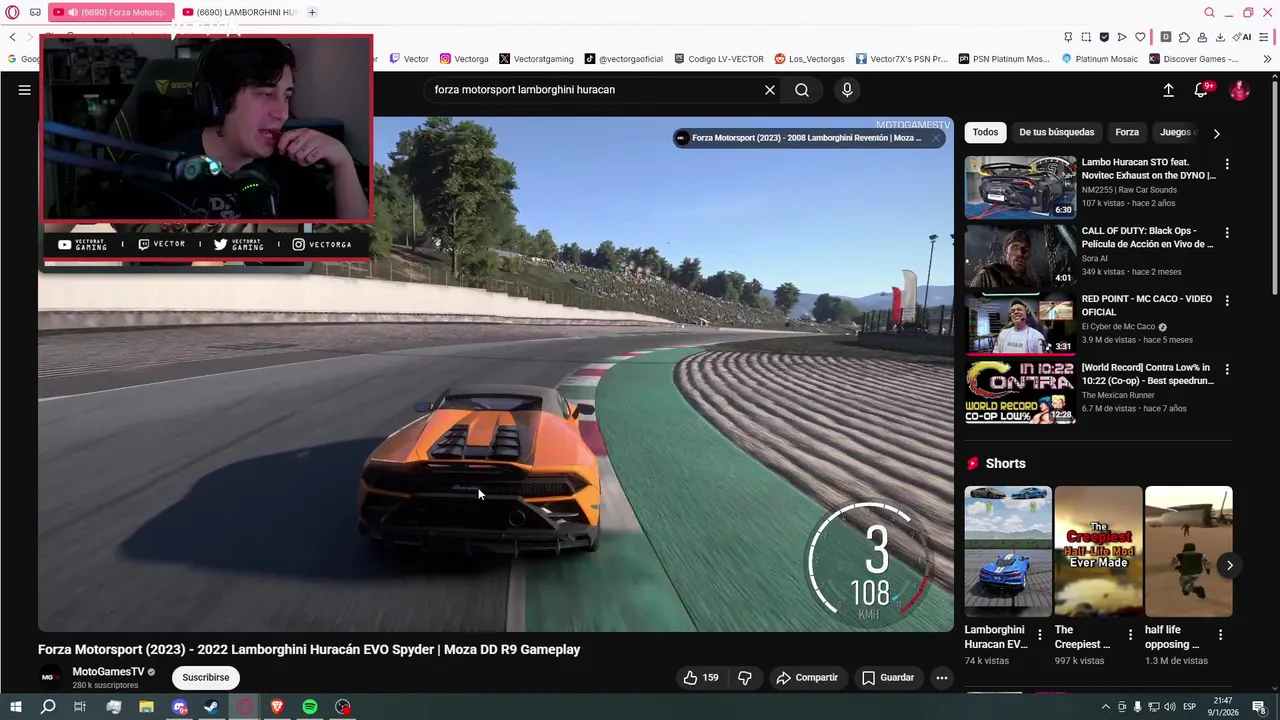The height and width of the screenshot is (720, 1280).
Task: Switch to the LAMBORGHINI HU browser tab
Action: pyautogui.click(x=240, y=12)
